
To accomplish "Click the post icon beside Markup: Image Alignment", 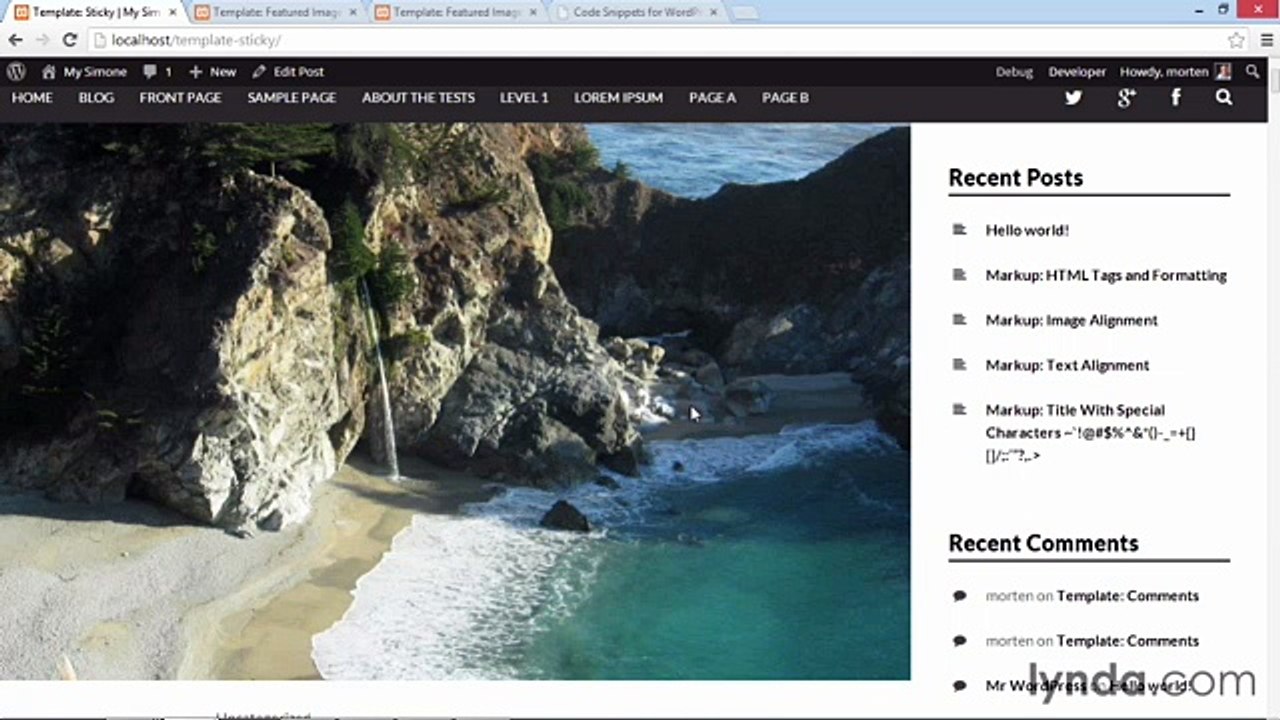I will (x=959, y=320).
